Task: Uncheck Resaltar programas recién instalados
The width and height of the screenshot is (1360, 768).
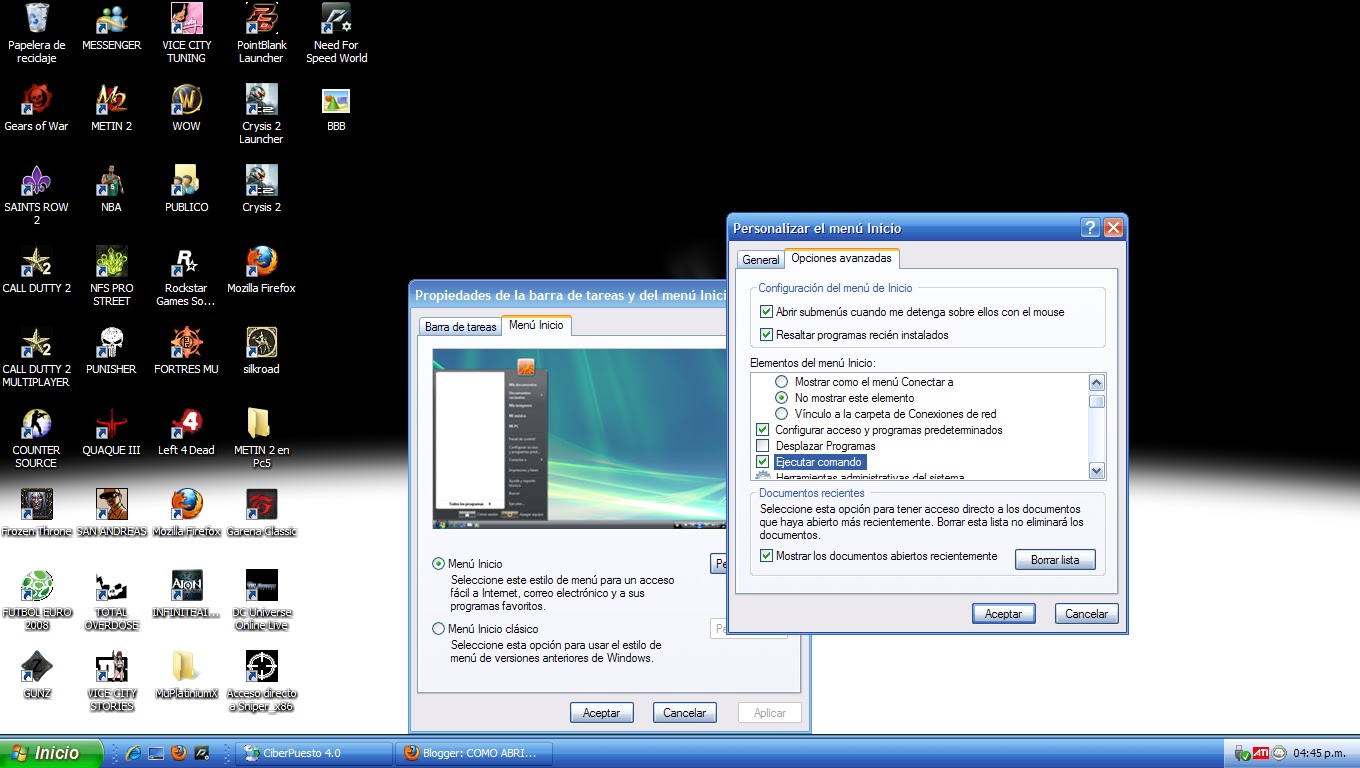Action: (766, 335)
